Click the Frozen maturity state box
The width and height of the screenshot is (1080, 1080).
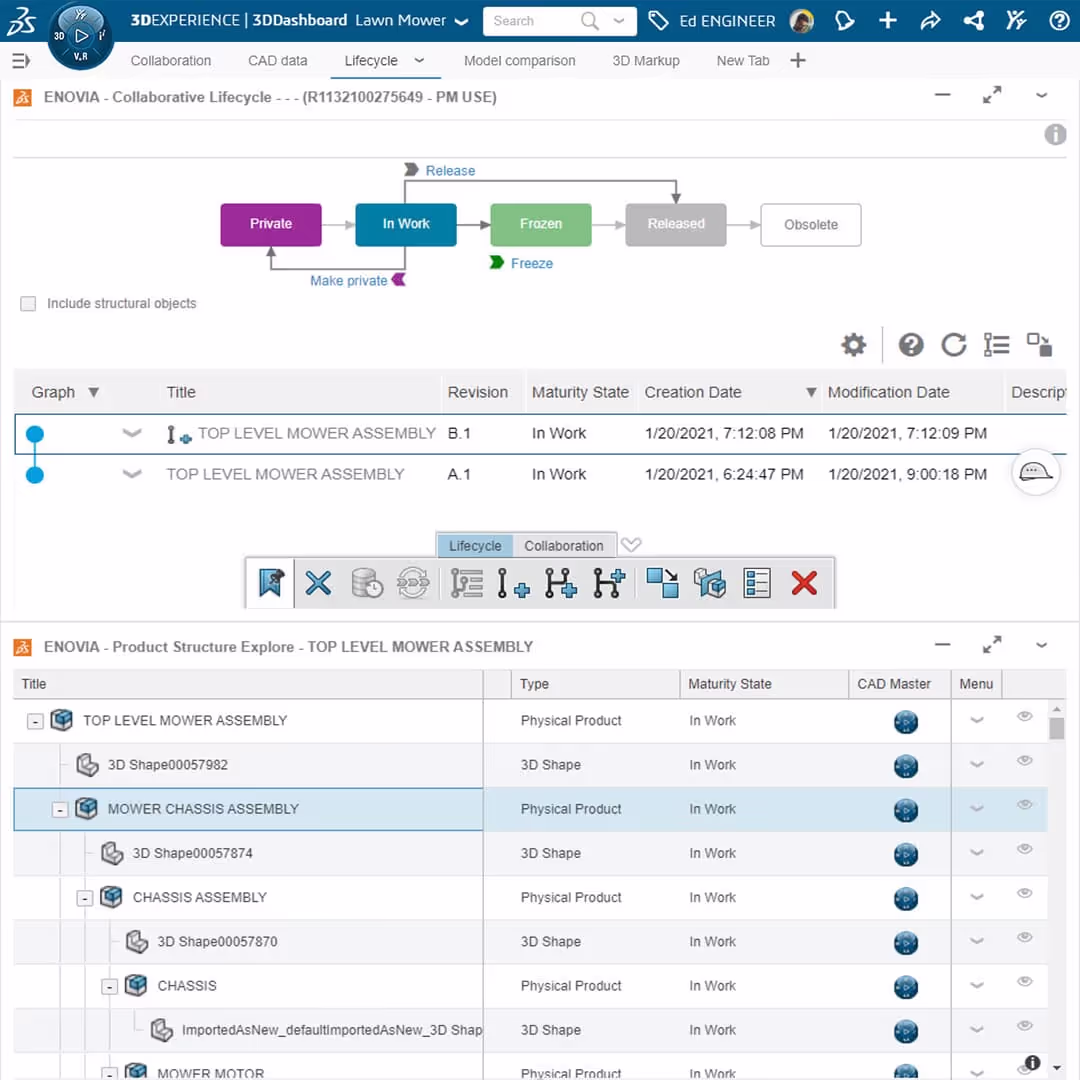click(x=541, y=225)
